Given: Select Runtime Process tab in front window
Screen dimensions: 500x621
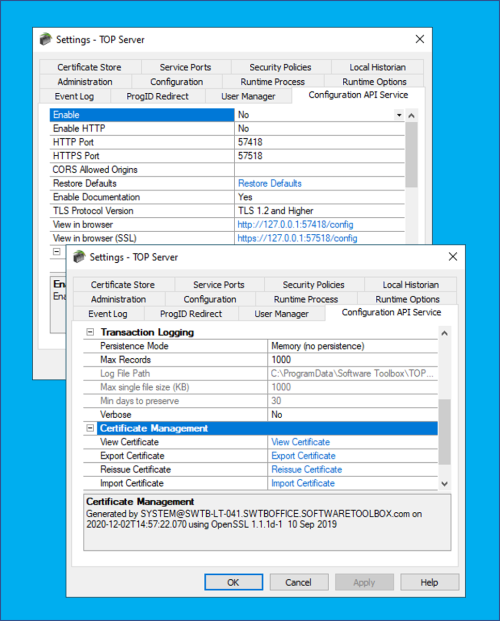Looking at the screenshot, I should (x=306, y=299).
